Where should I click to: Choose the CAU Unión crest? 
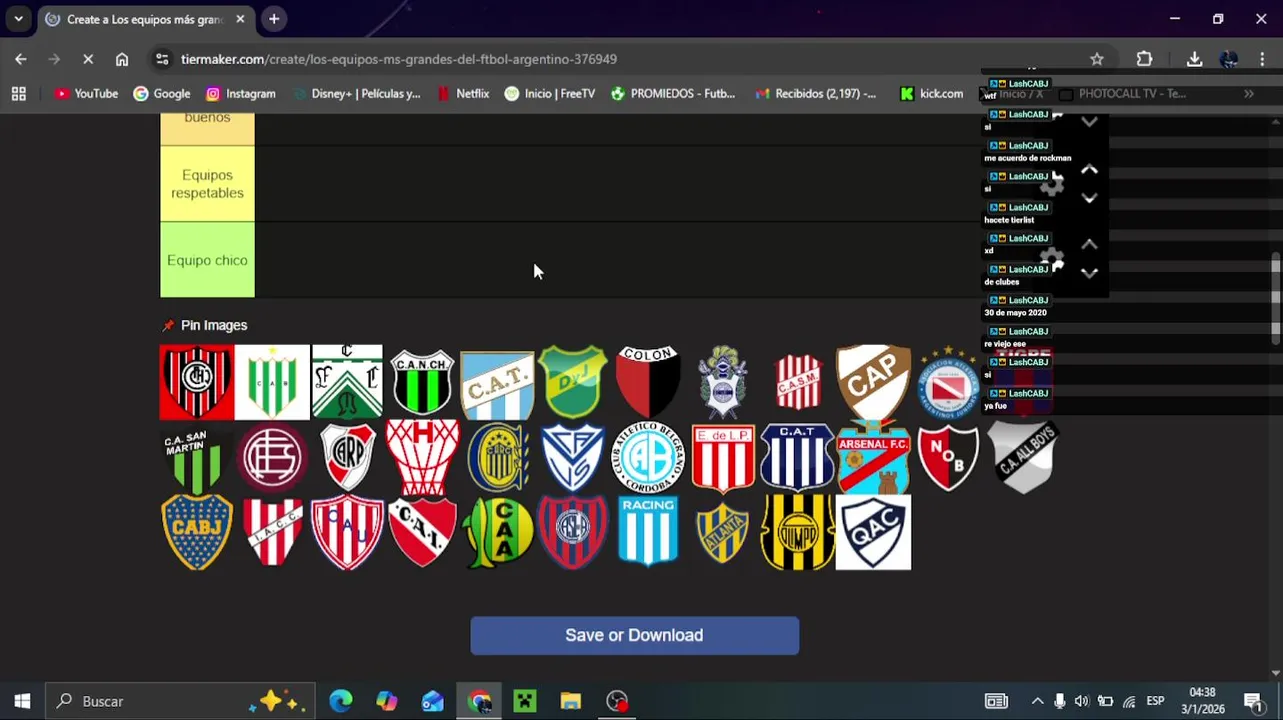pyautogui.click(x=347, y=532)
